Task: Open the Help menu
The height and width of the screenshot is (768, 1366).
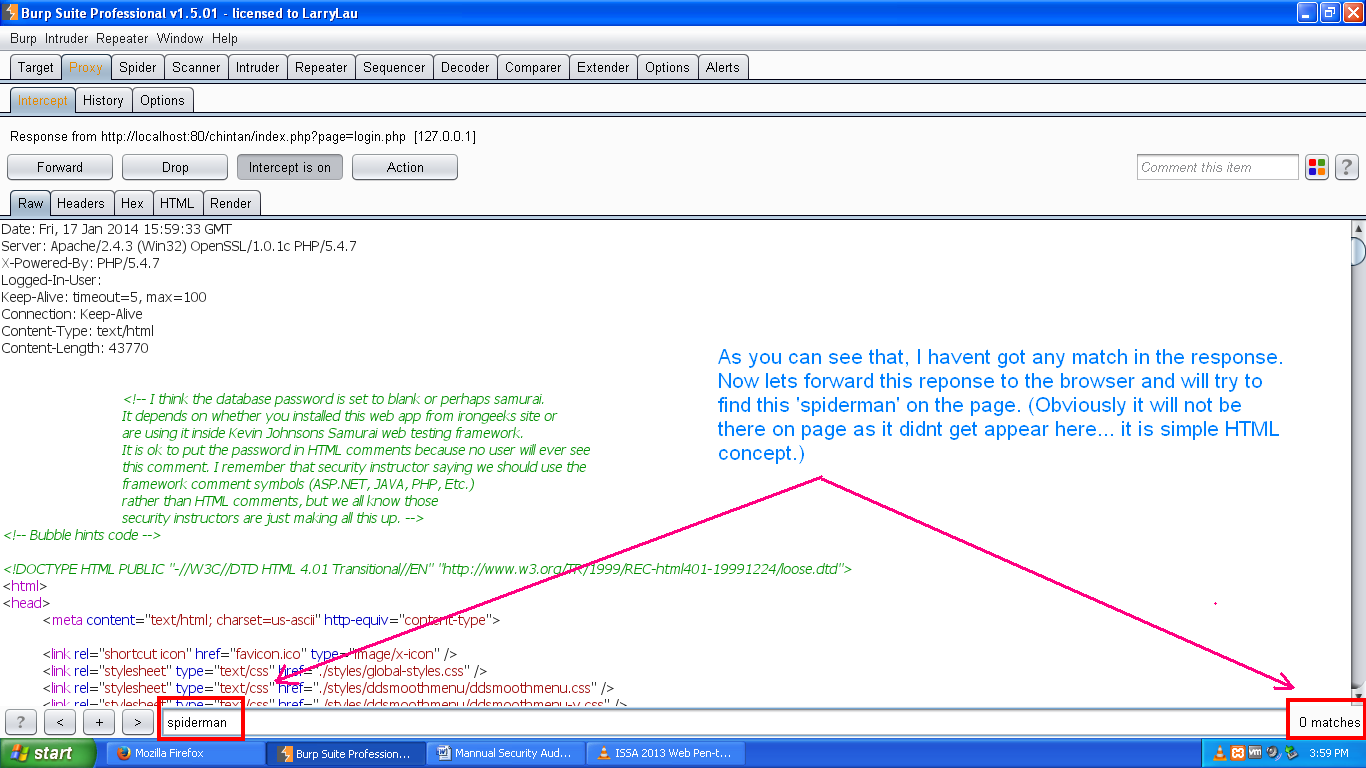Action: tap(225, 38)
